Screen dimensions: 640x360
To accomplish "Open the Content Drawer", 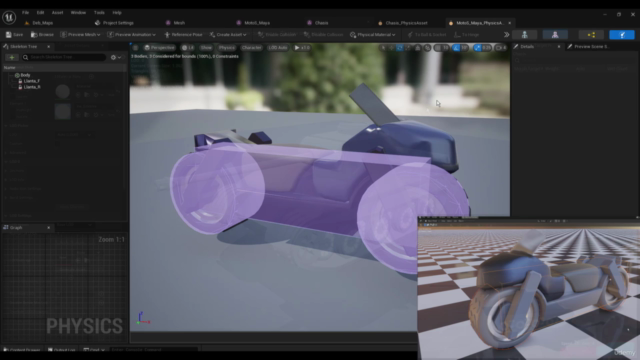I will tap(22, 350).
